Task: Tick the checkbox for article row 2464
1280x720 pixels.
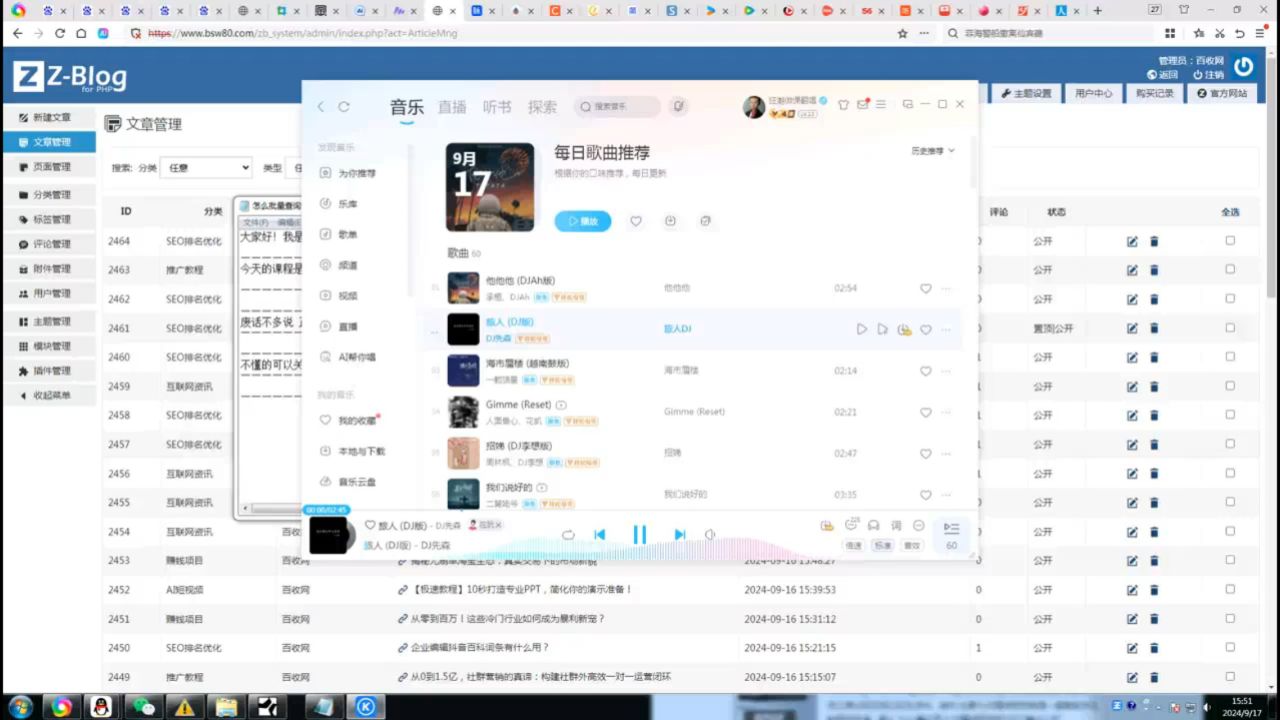Action: point(1230,240)
